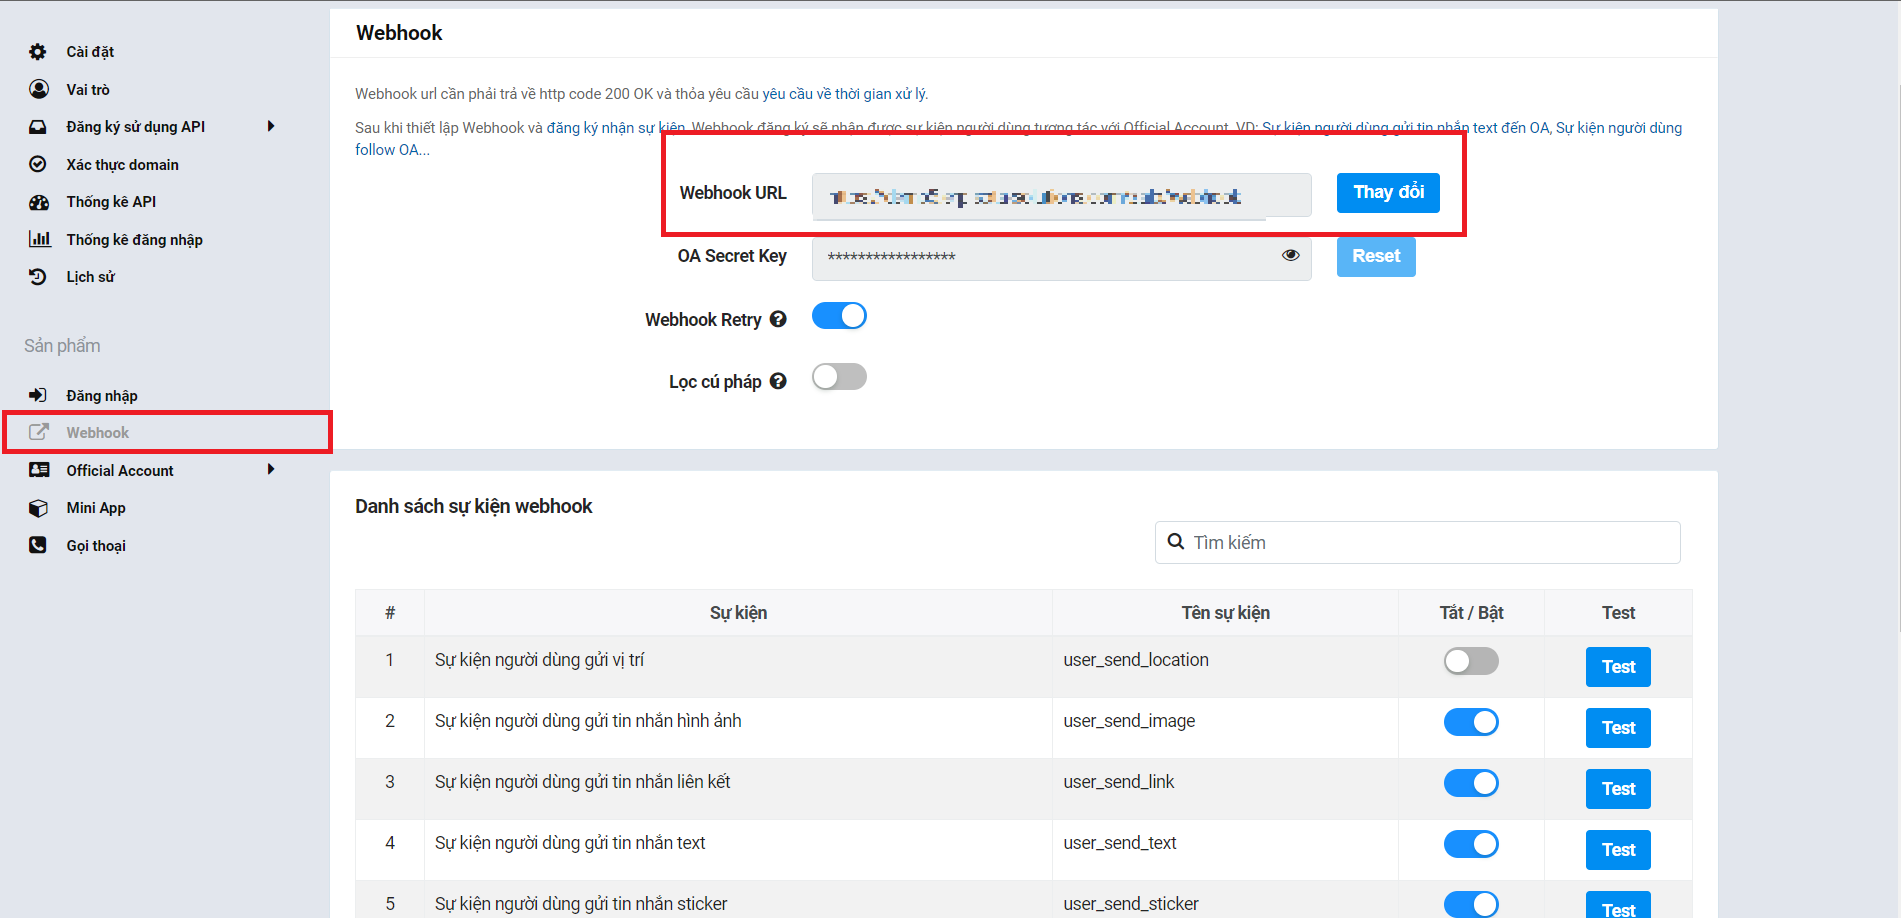Enable the Lọc cú pháp toggle
The height and width of the screenshot is (918, 1901).
(x=839, y=376)
